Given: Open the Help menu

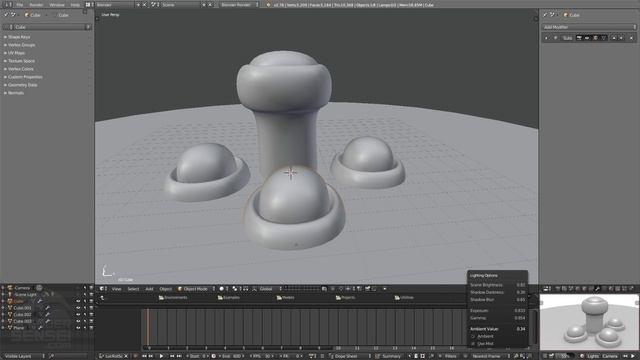Looking at the screenshot, I should pos(75,5).
